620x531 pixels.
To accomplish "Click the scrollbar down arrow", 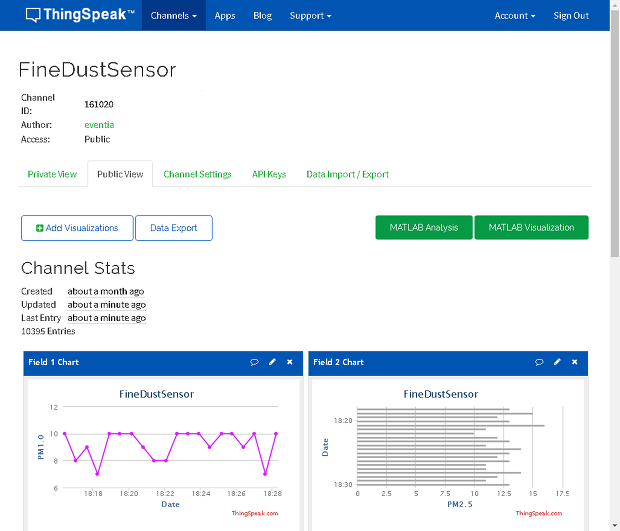I will pyautogui.click(x=615, y=527).
